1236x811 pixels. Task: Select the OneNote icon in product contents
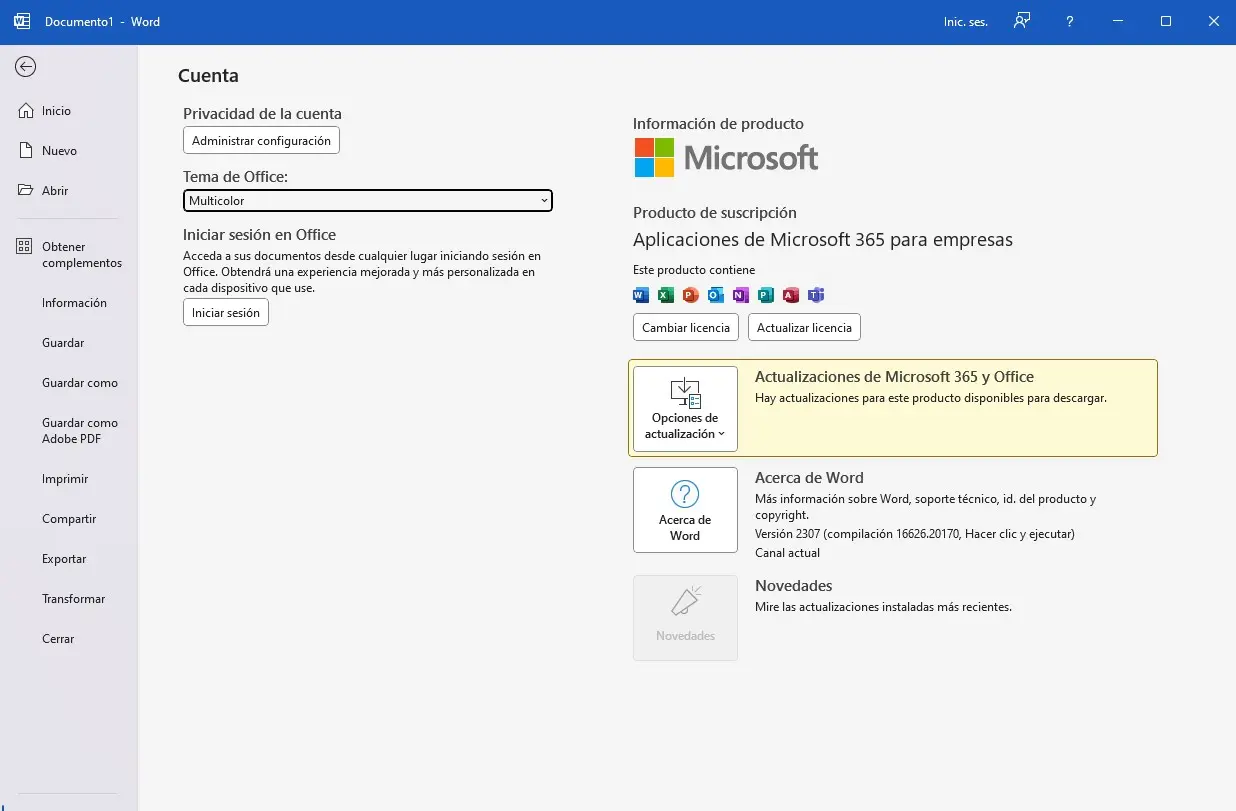click(x=740, y=295)
